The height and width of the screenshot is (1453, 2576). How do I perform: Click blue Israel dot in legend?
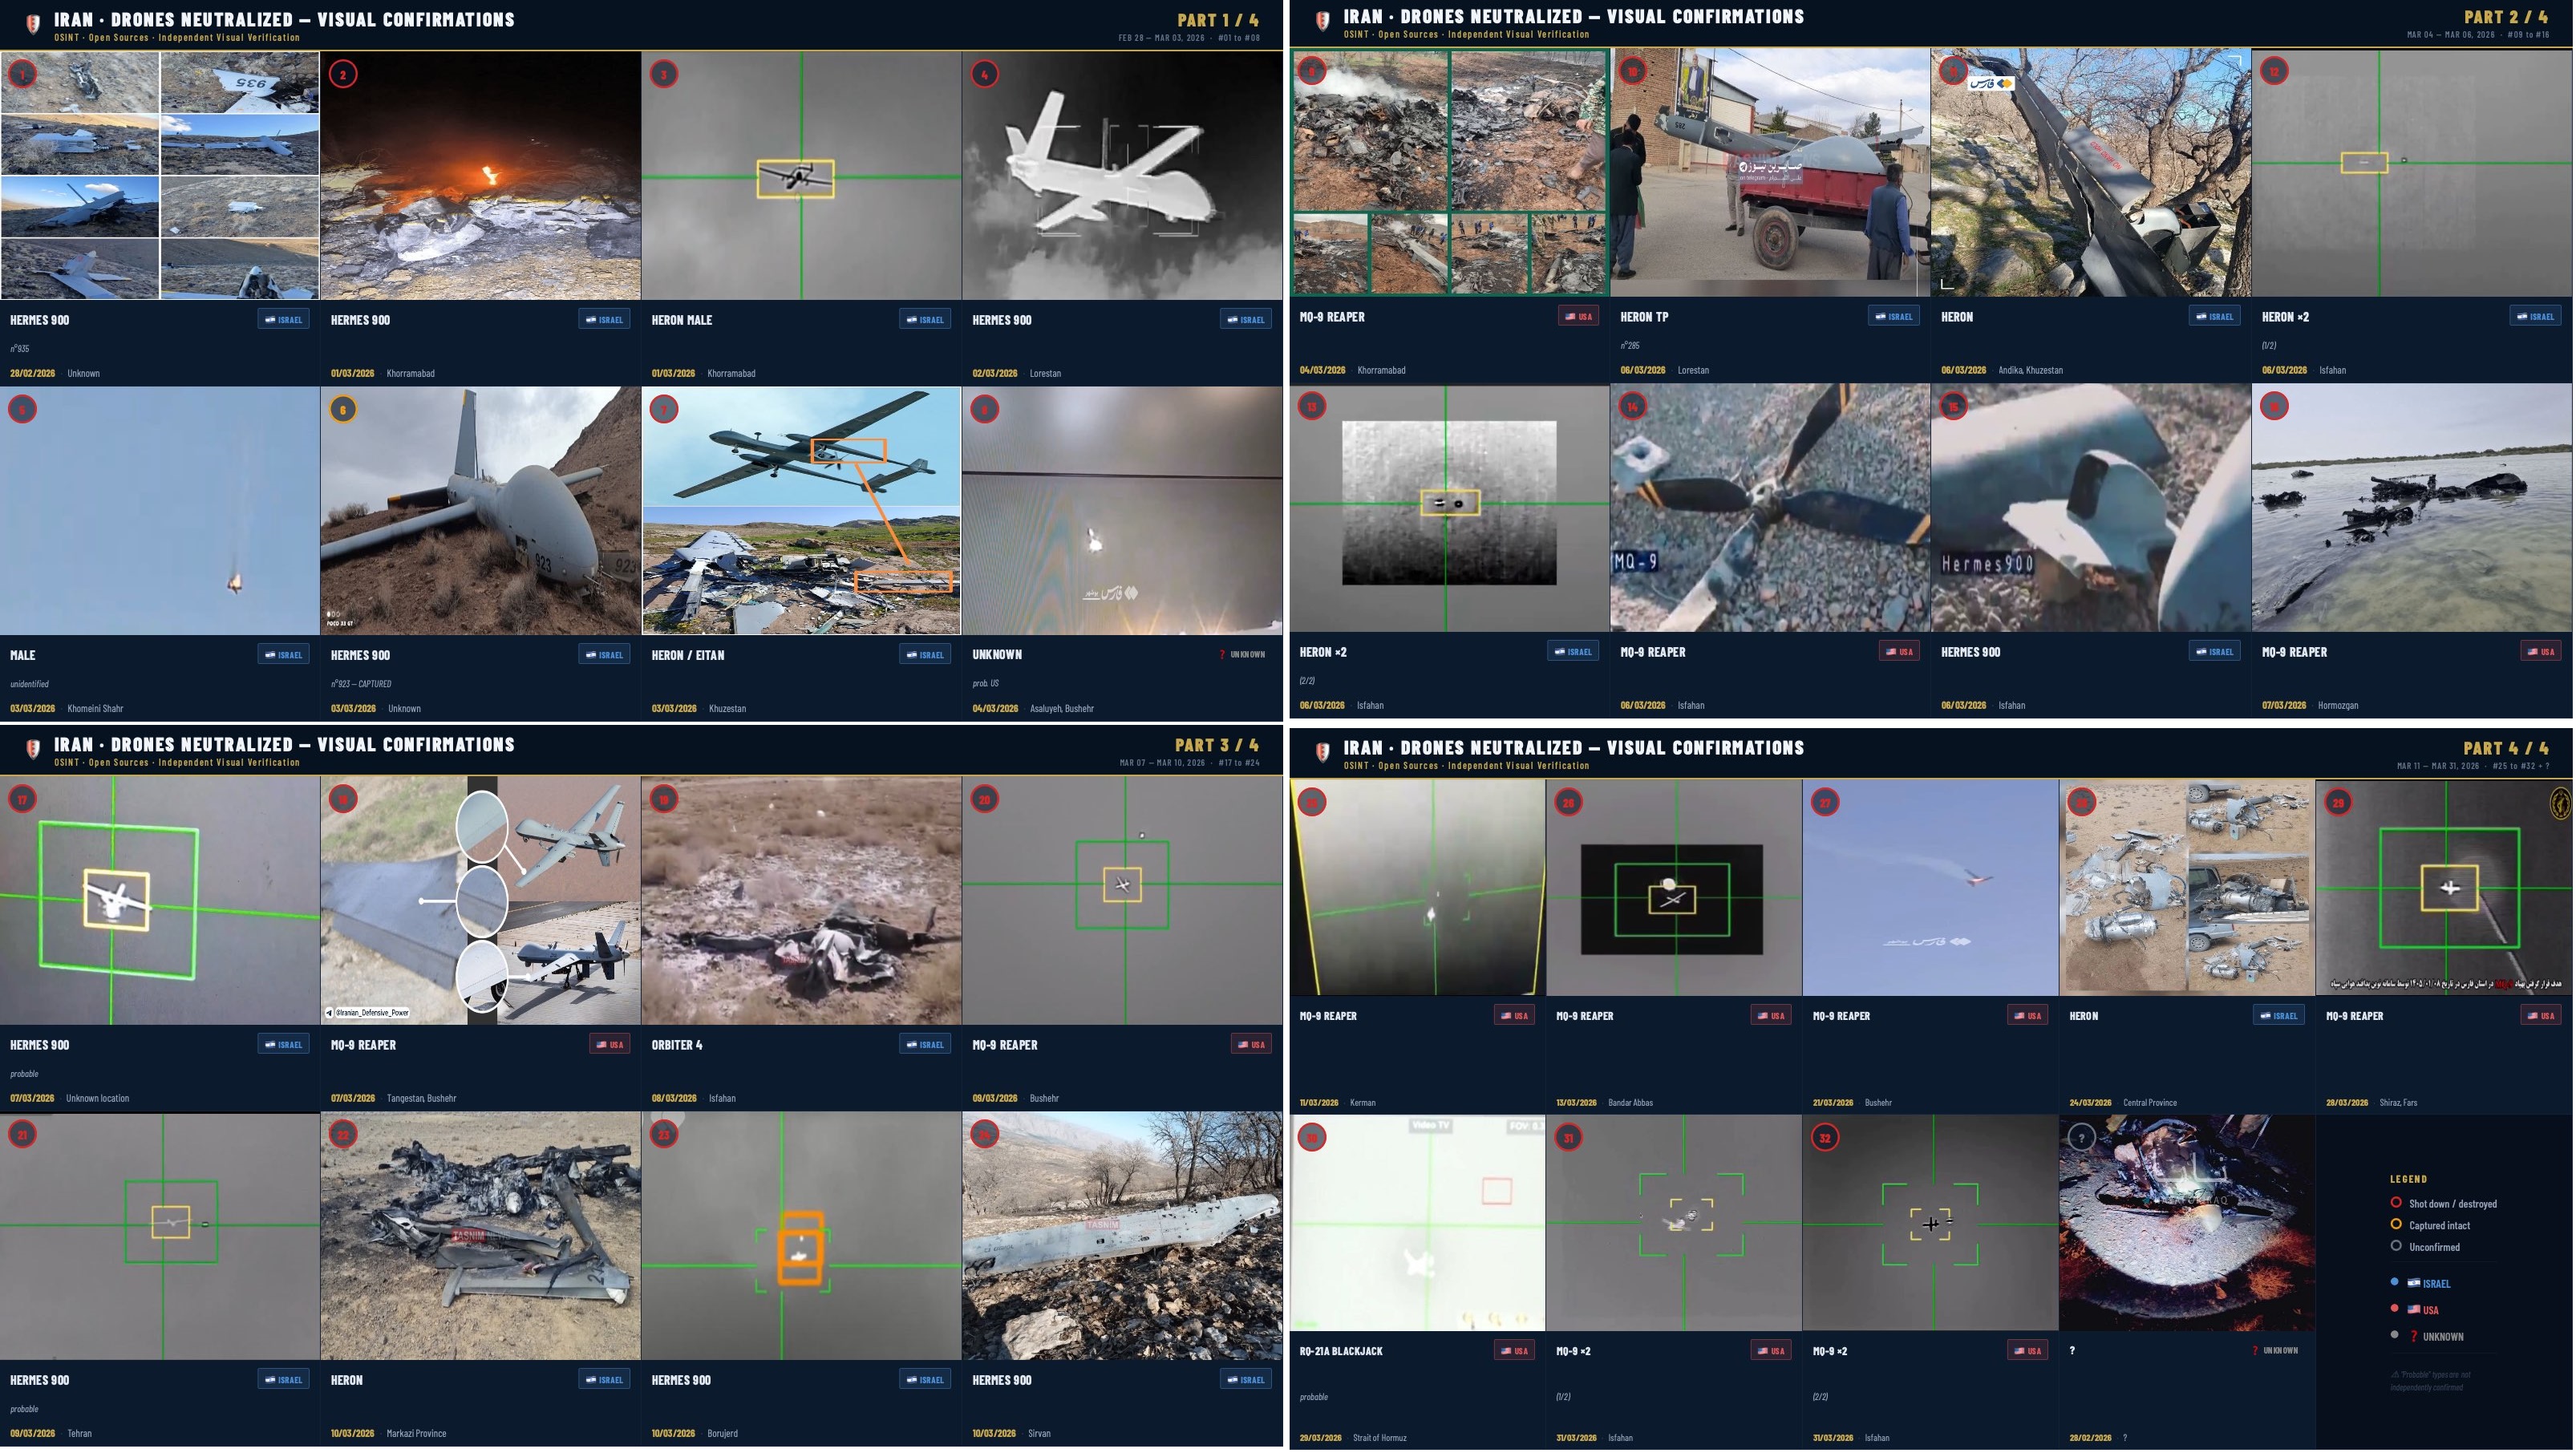tap(2394, 1282)
